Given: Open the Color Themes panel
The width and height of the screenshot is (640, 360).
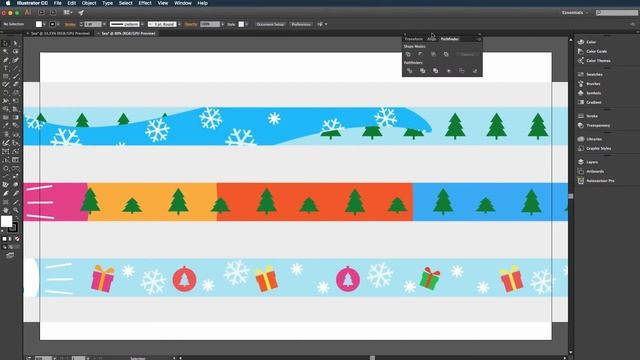Looking at the screenshot, I should [594, 61].
